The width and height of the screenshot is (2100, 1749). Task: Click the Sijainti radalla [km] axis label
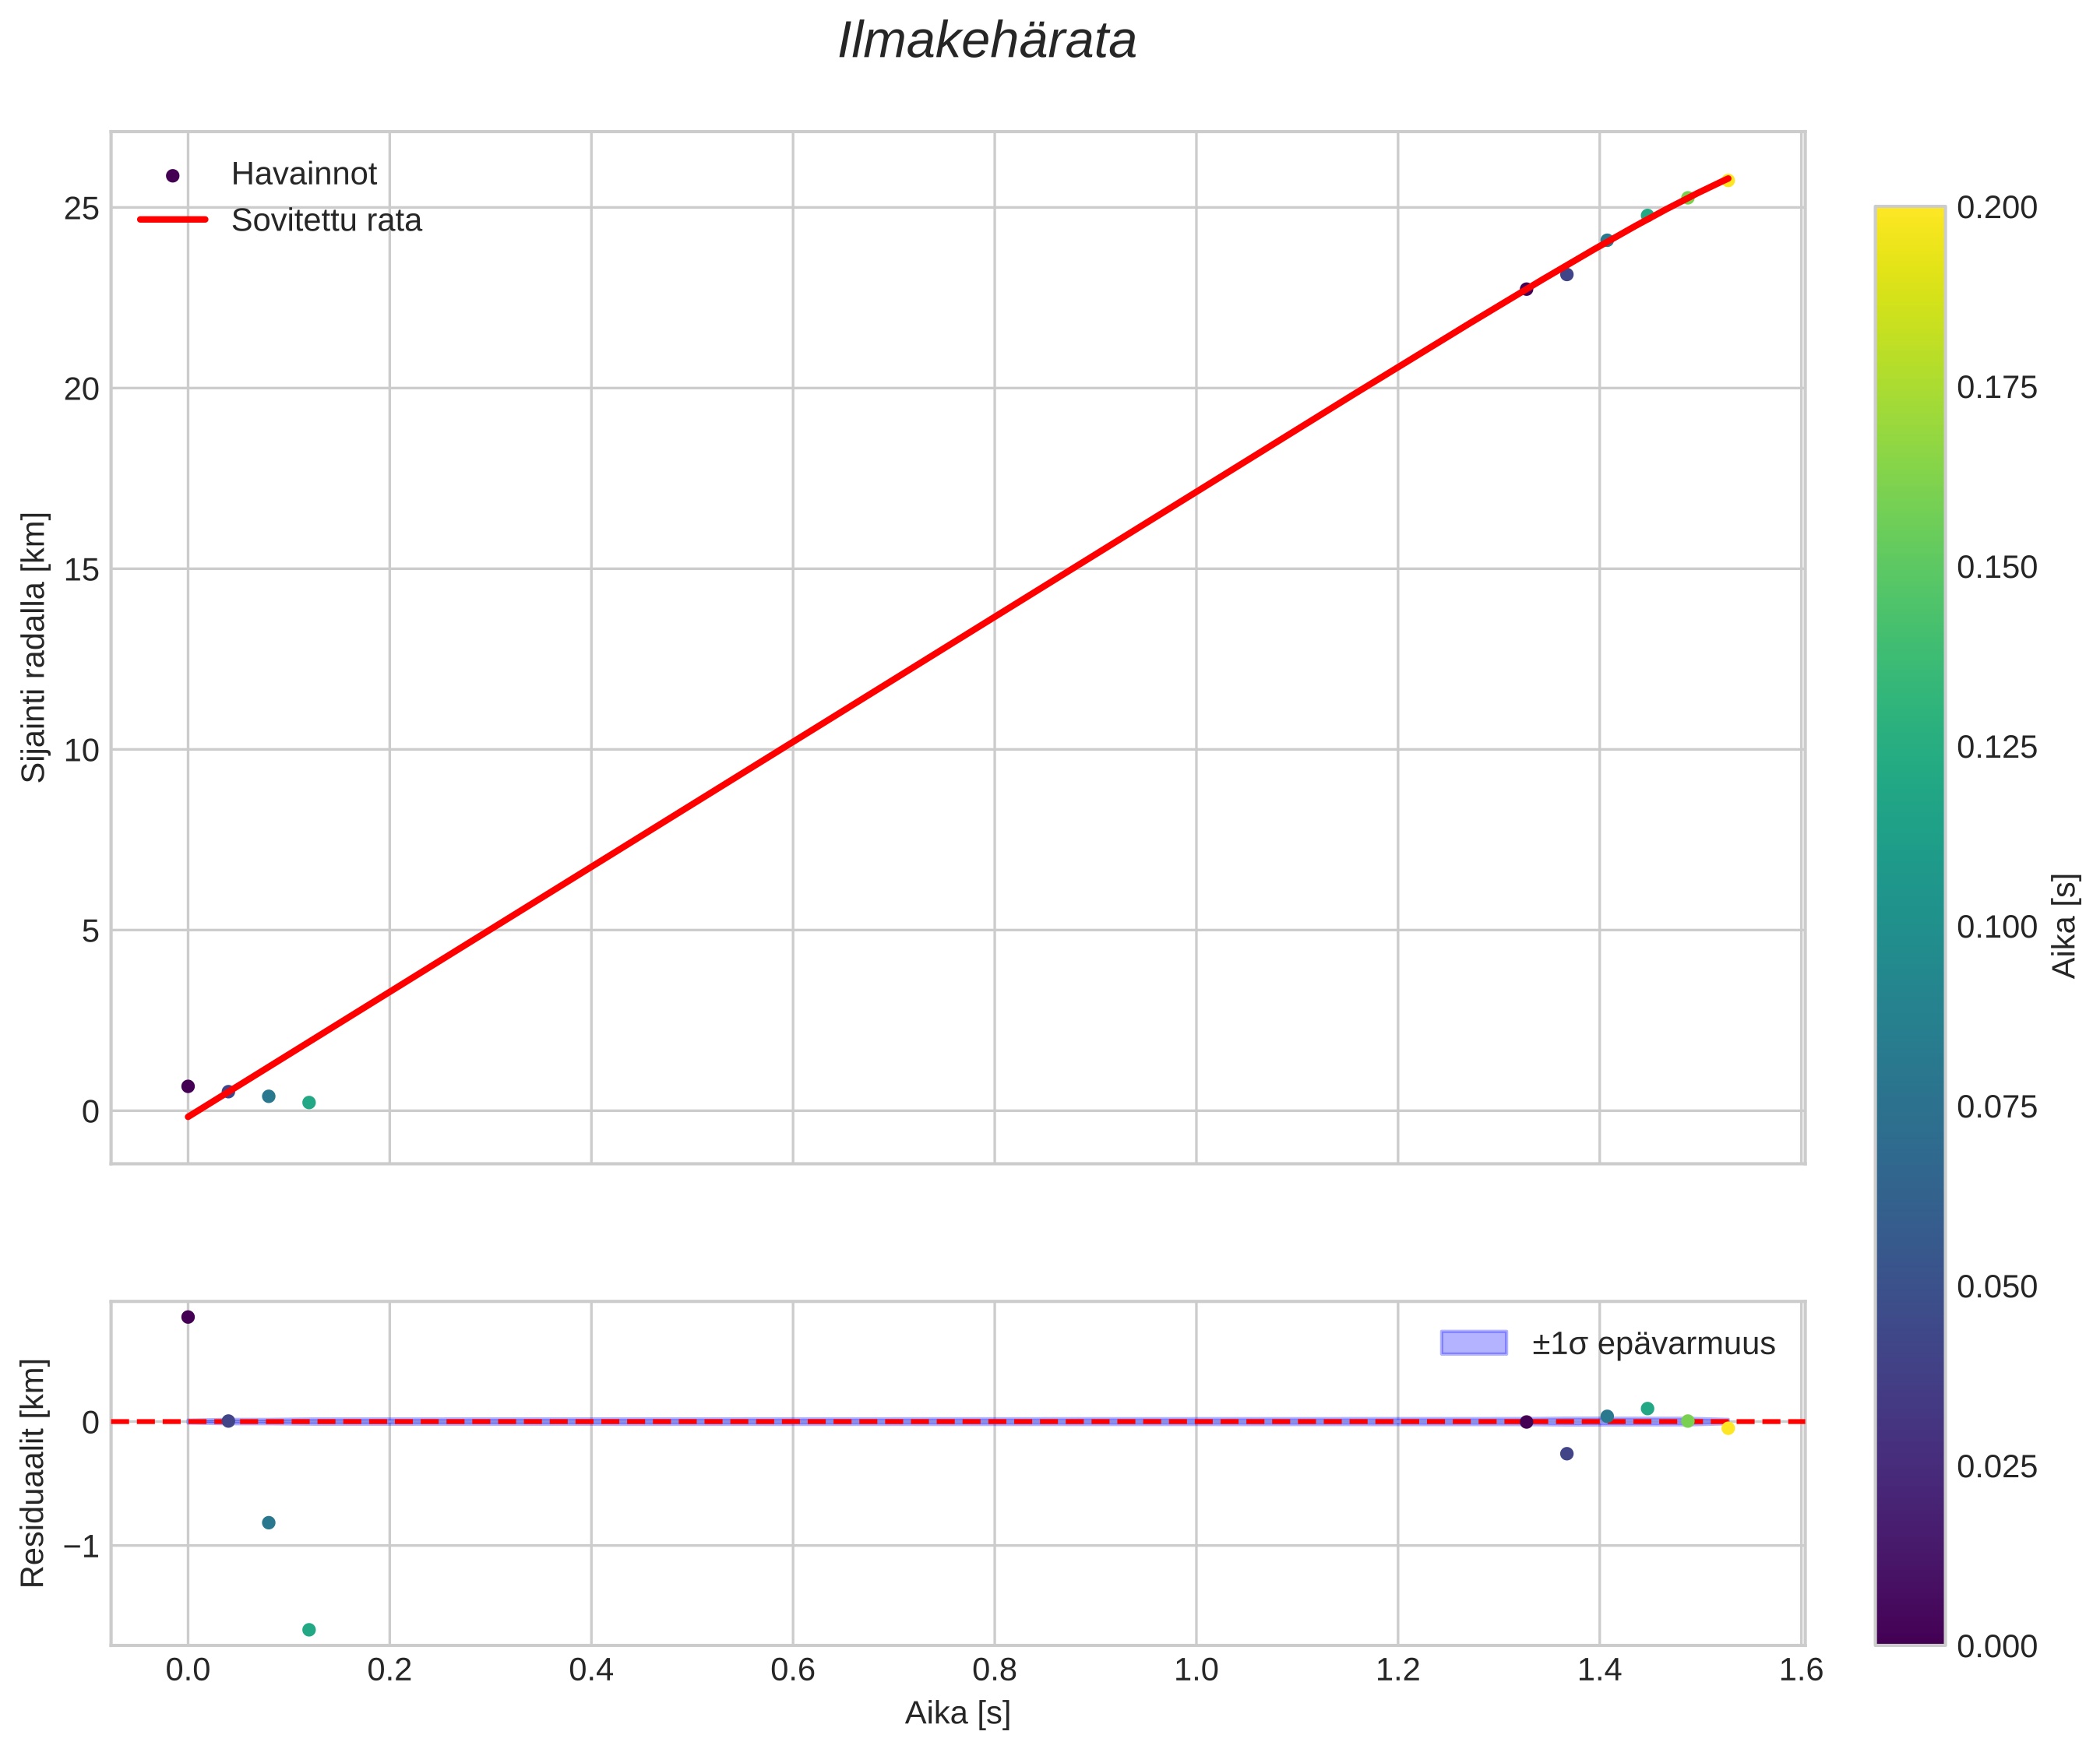click(x=34, y=647)
